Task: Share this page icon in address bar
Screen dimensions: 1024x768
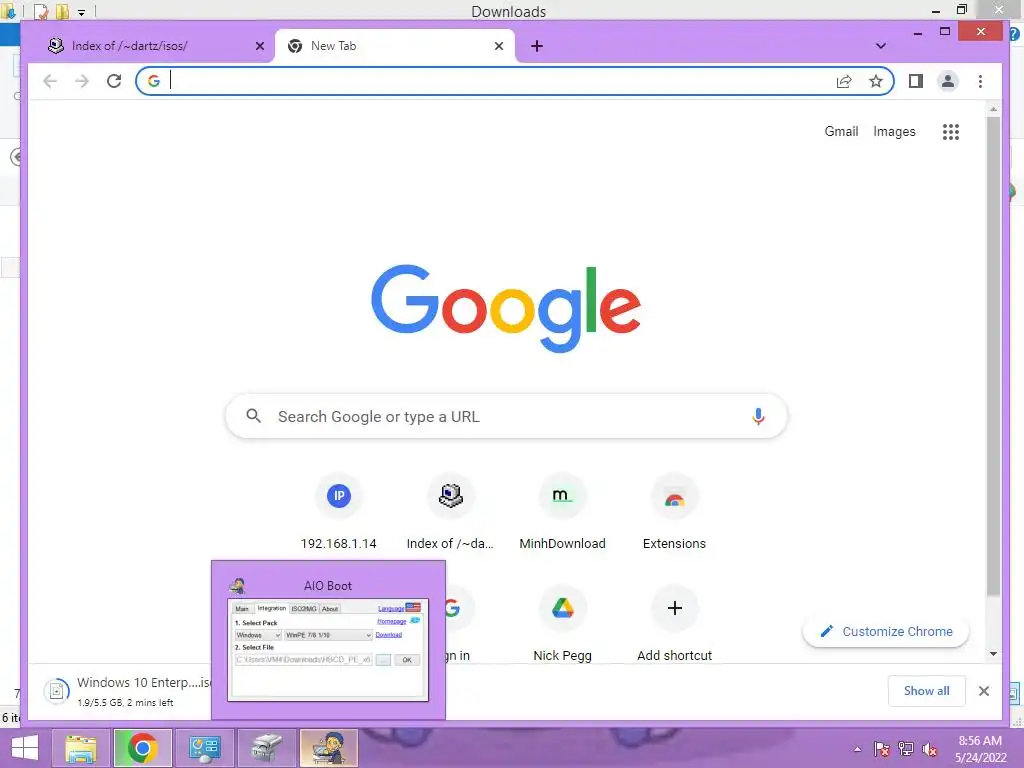Action: [844, 81]
